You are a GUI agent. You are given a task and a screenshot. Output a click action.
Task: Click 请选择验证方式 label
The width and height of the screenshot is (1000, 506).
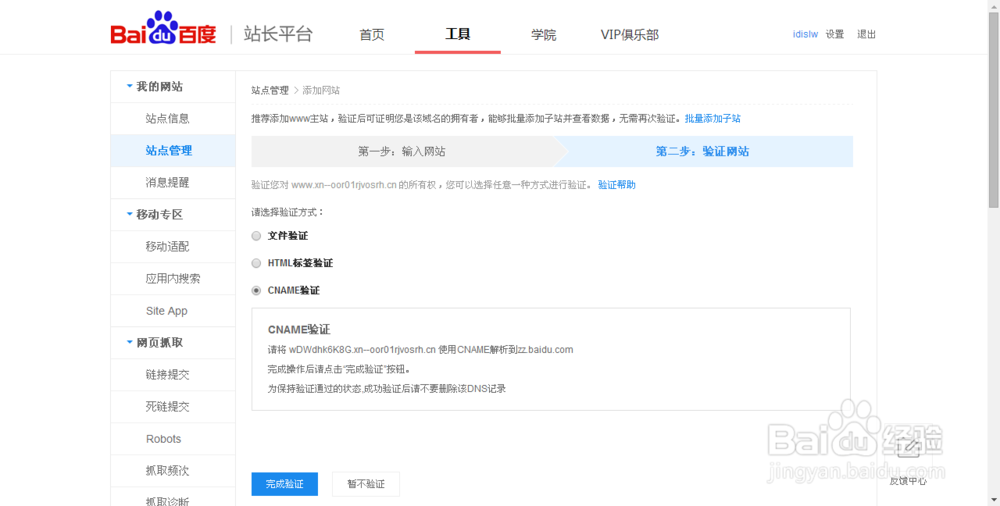tap(288, 212)
